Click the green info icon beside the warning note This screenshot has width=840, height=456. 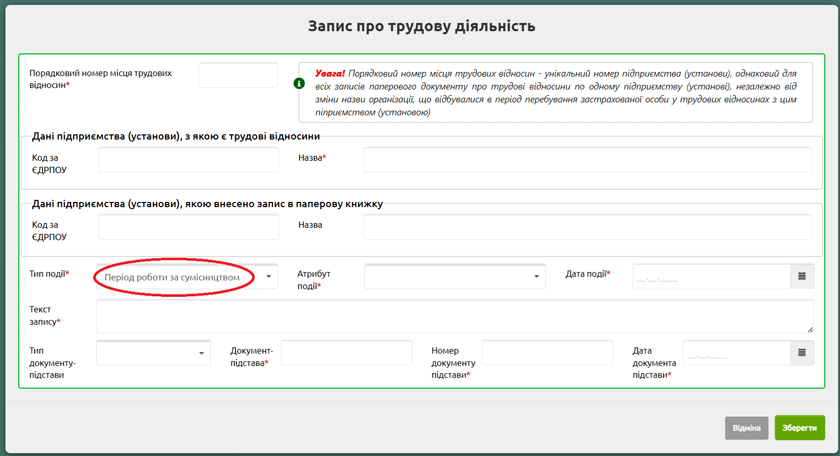(299, 83)
